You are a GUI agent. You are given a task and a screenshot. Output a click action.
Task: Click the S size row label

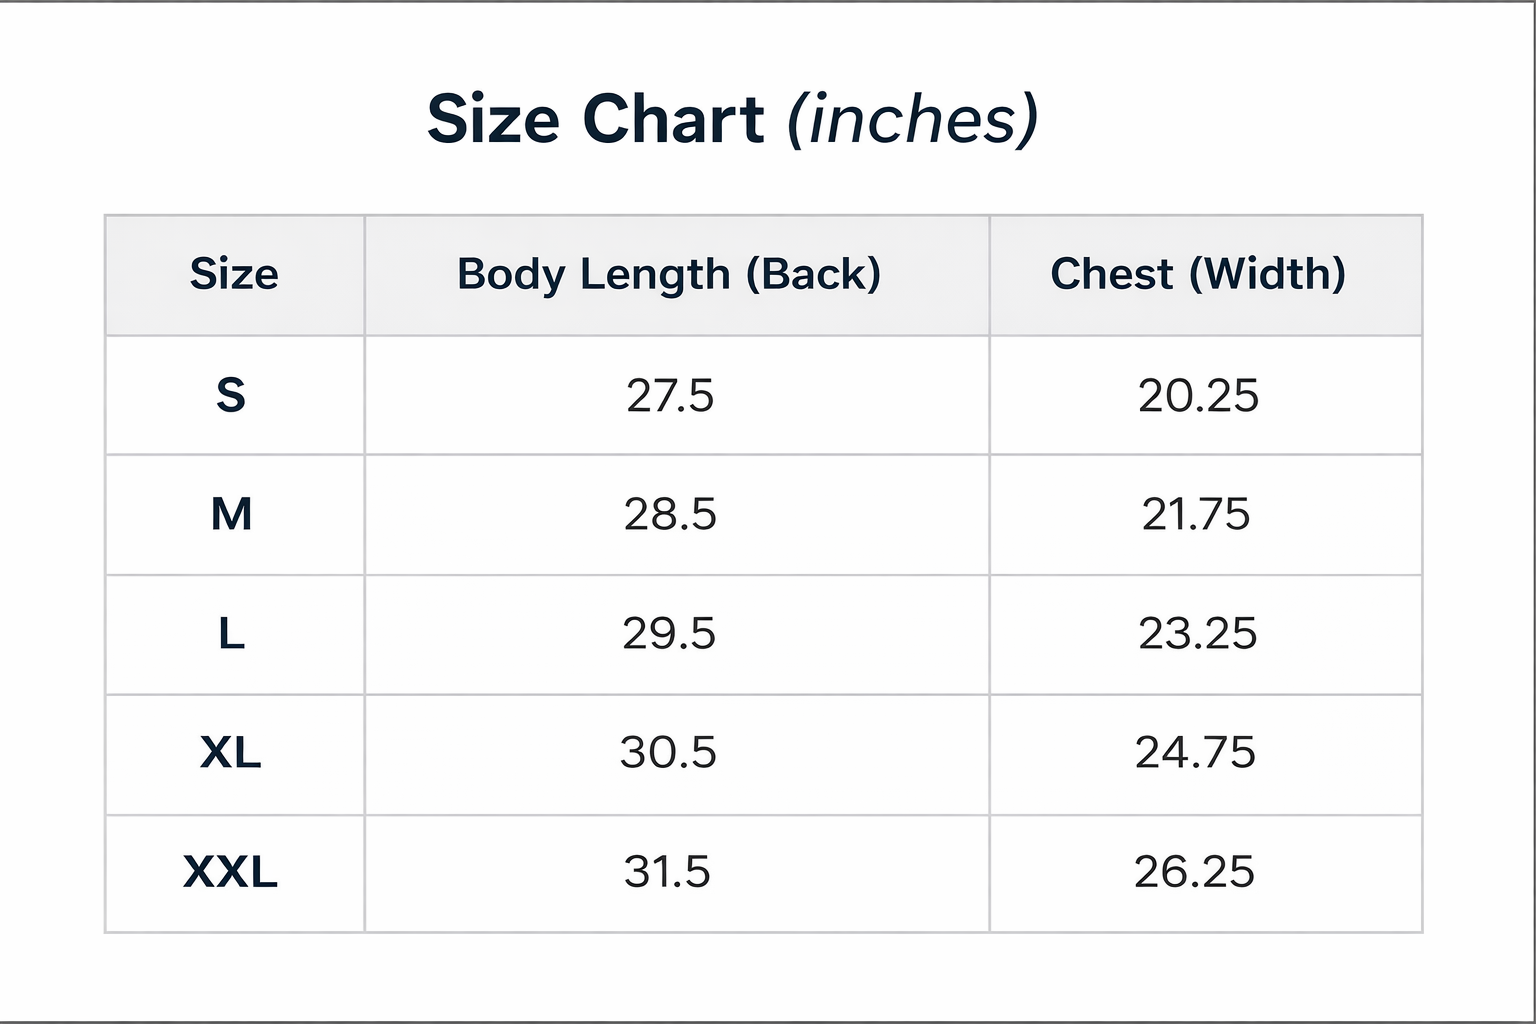[231, 395]
